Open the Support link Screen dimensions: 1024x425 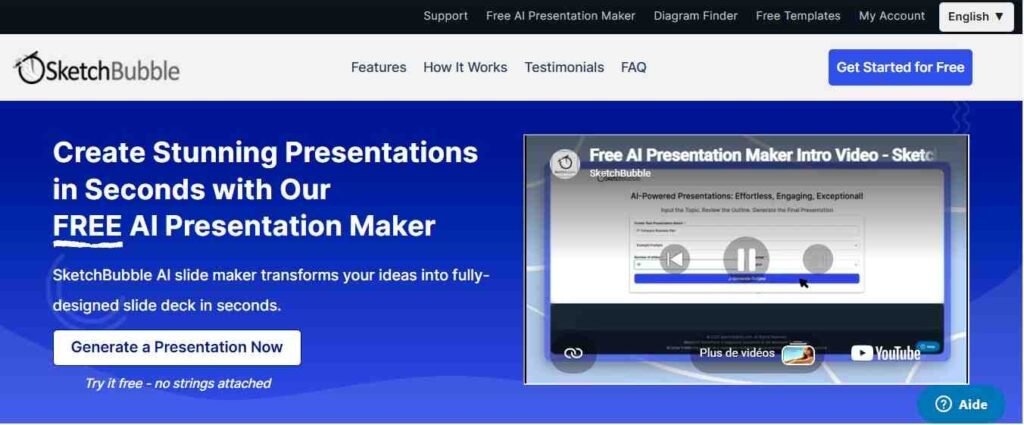point(445,16)
